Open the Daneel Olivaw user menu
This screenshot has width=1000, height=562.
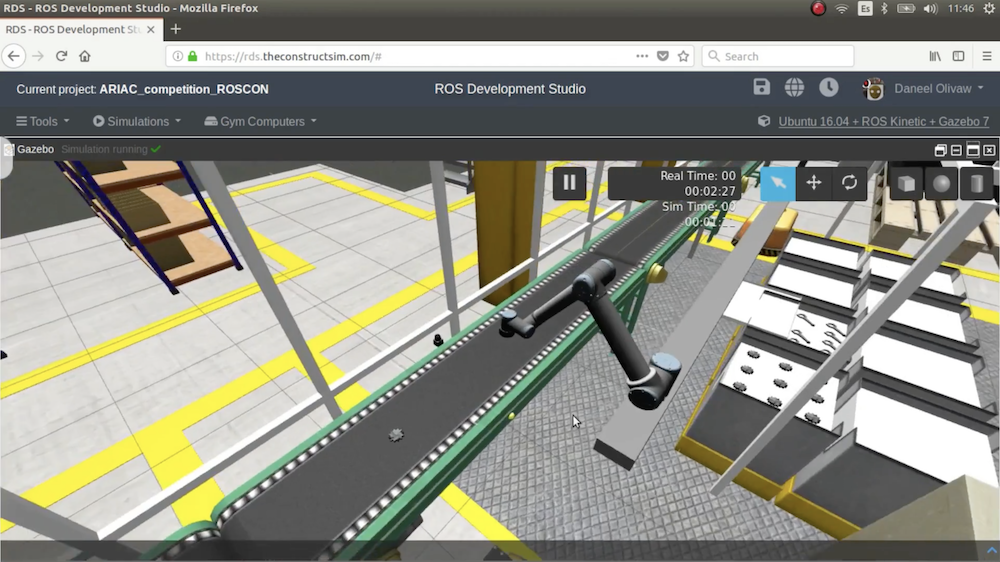[938, 89]
